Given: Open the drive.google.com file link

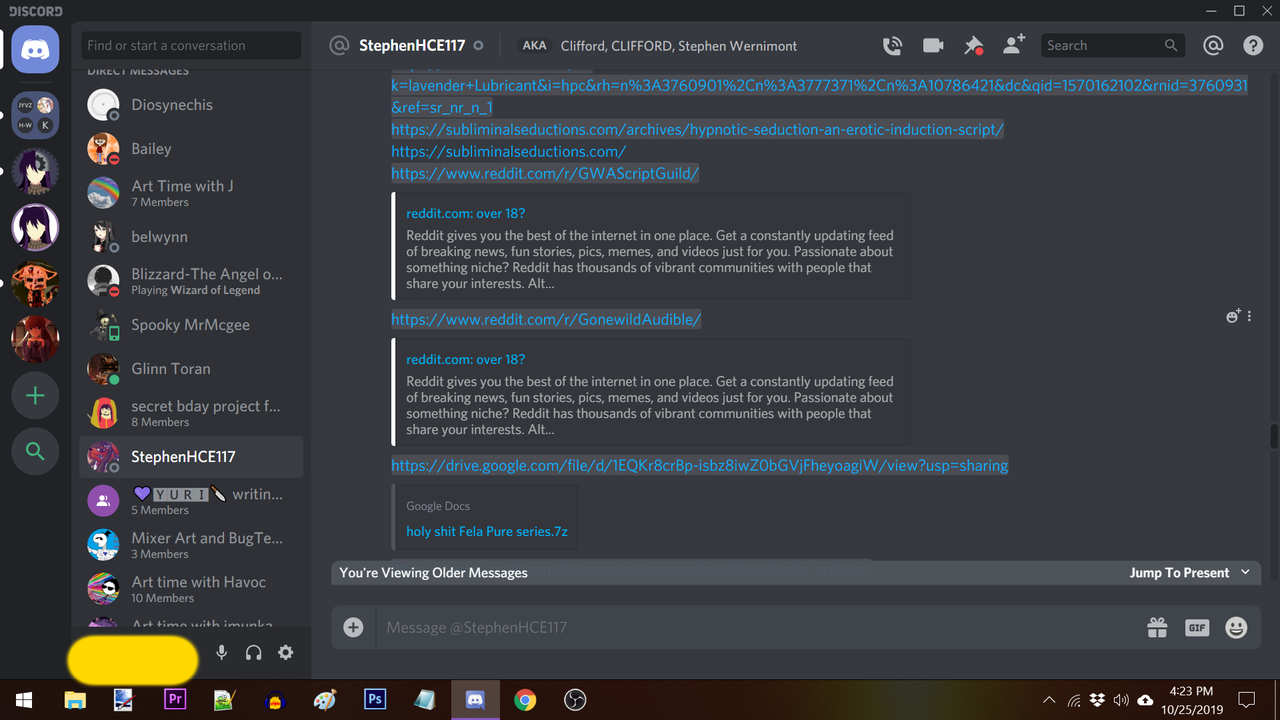Looking at the screenshot, I should coord(700,465).
